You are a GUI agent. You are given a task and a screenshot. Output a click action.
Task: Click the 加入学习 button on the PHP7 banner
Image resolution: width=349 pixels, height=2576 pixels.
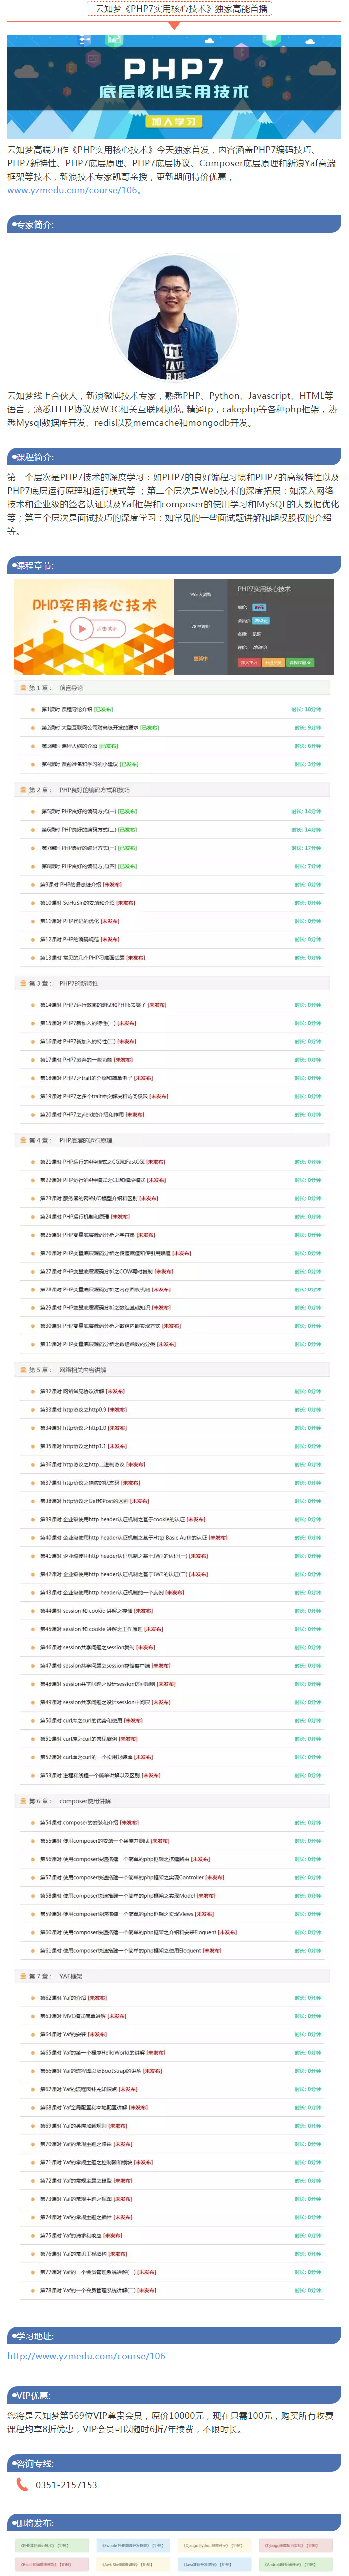coord(174,121)
